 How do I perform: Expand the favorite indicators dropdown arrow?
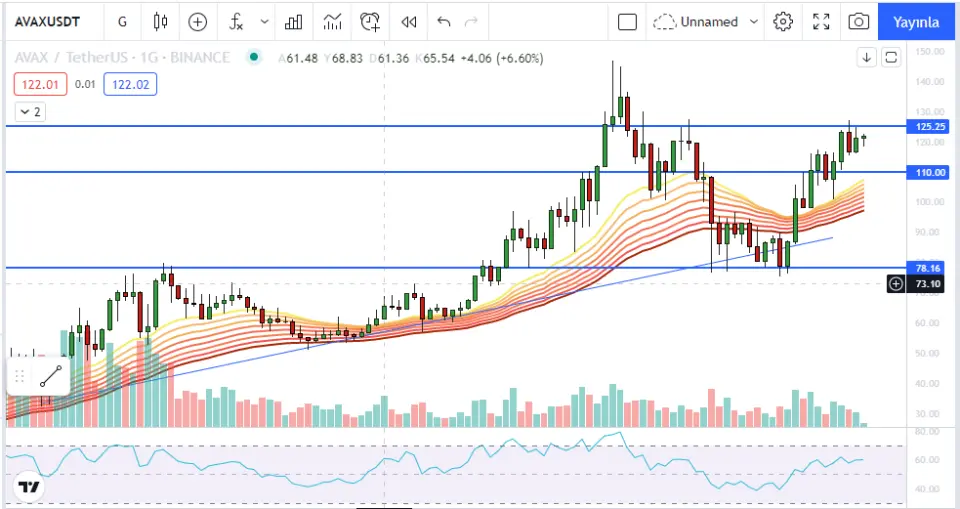click(x=264, y=21)
